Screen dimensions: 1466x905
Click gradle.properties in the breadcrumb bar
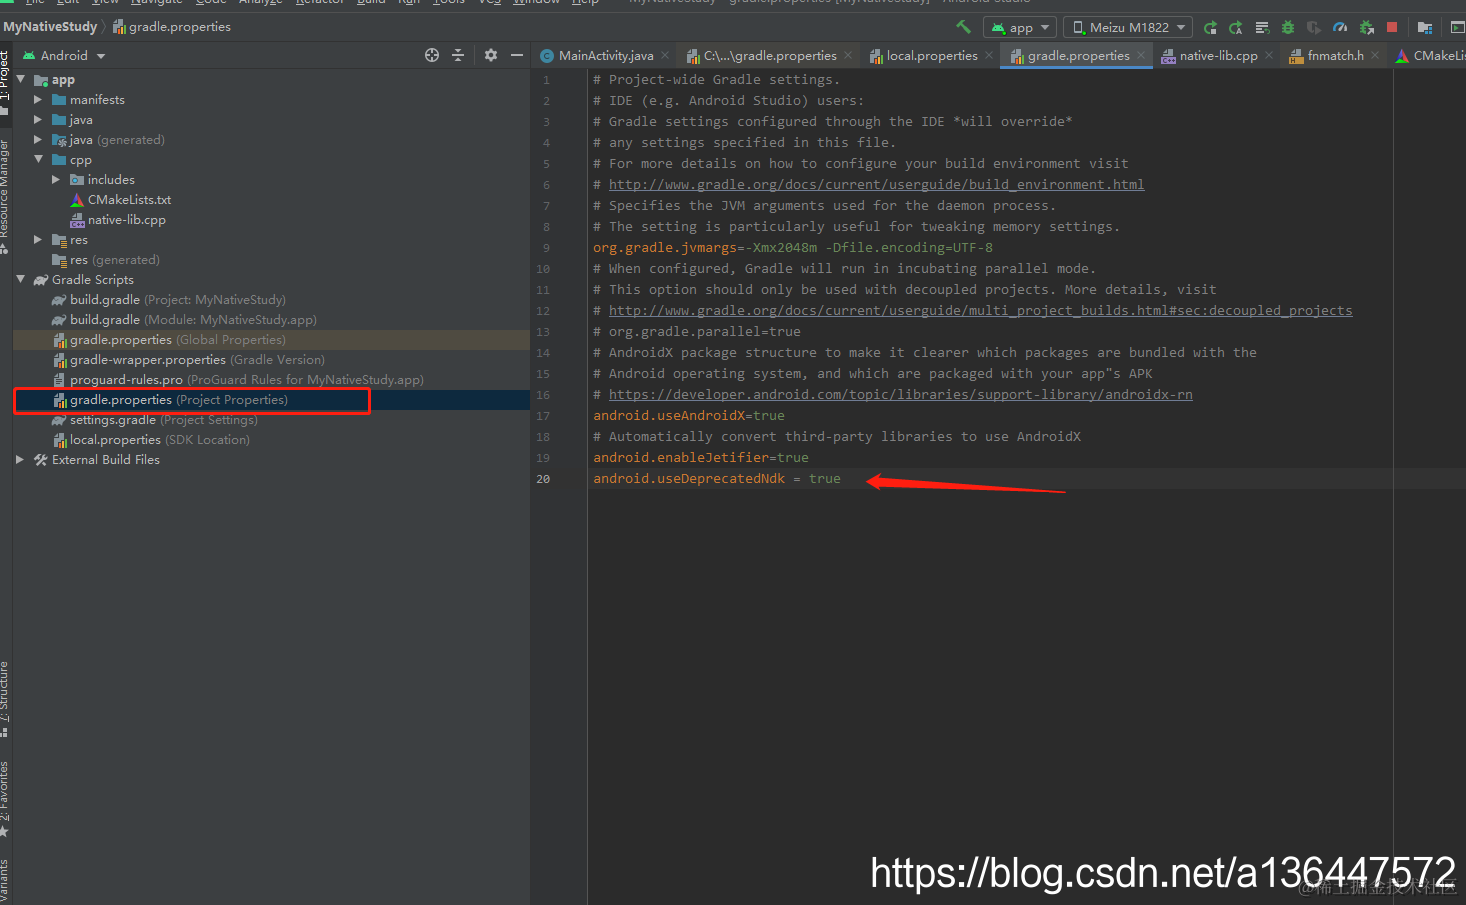click(x=172, y=27)
